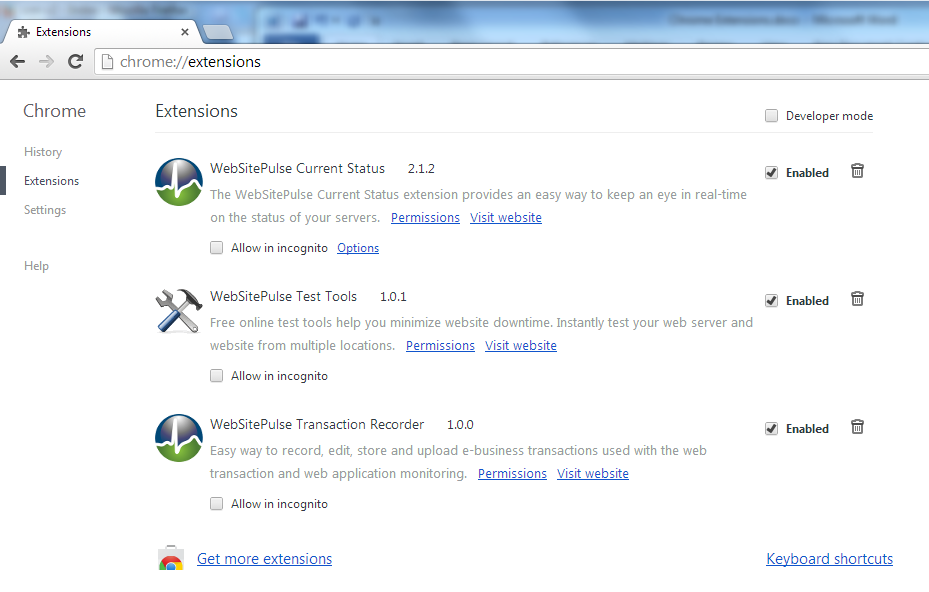Click the address bar showing chrome://extensions
This screenshot has width=929, height=592.
coord(510,62)
